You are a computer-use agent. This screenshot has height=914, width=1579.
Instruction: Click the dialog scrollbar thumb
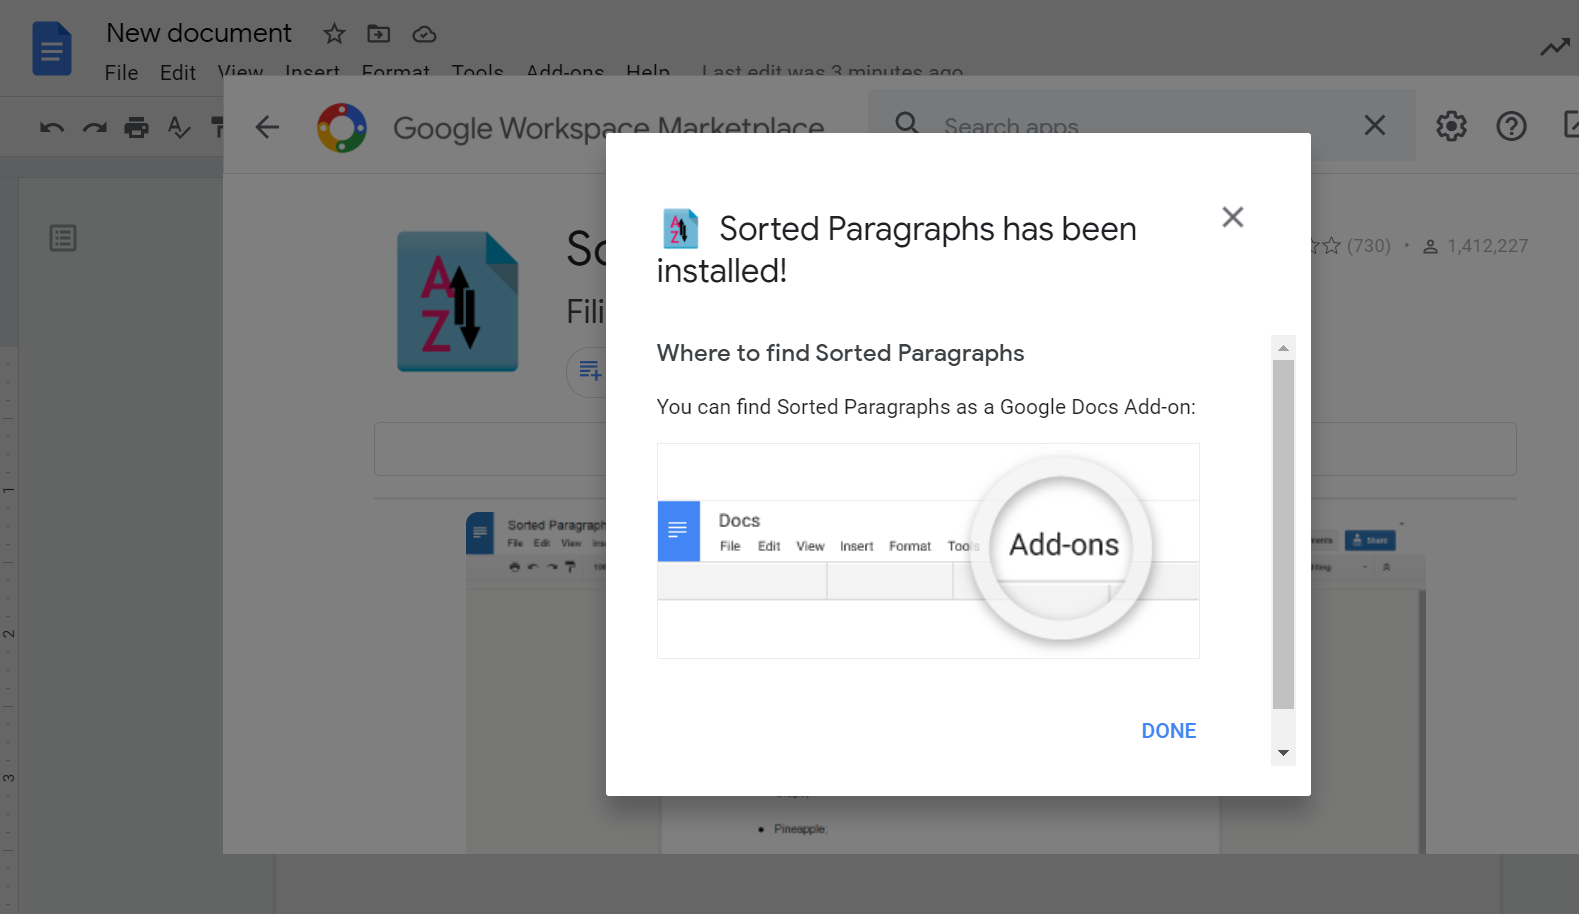(x=1283, y=534)
